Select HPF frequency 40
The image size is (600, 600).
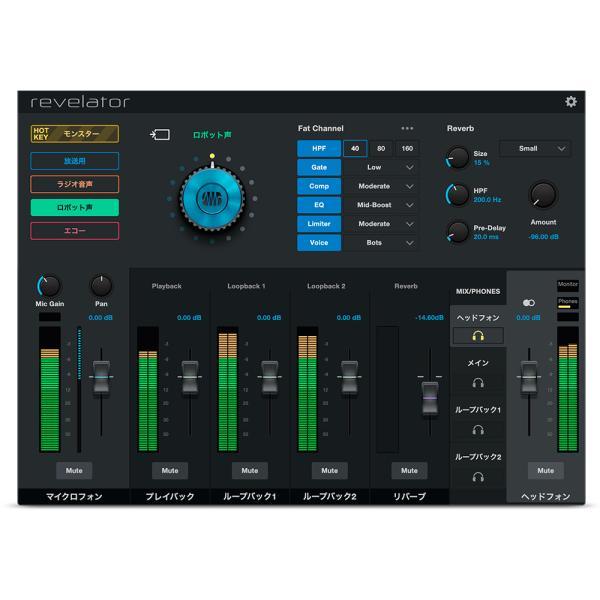point(355,148)
